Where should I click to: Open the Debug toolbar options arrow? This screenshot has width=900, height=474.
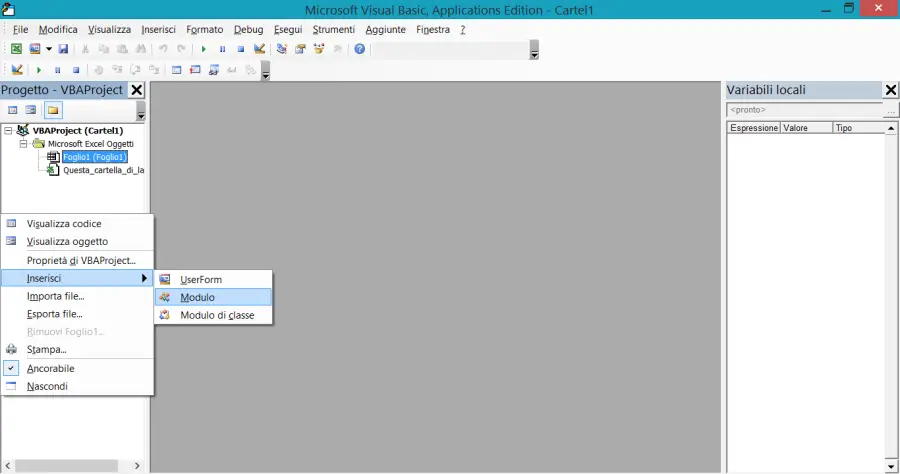[x=265, y=71]
